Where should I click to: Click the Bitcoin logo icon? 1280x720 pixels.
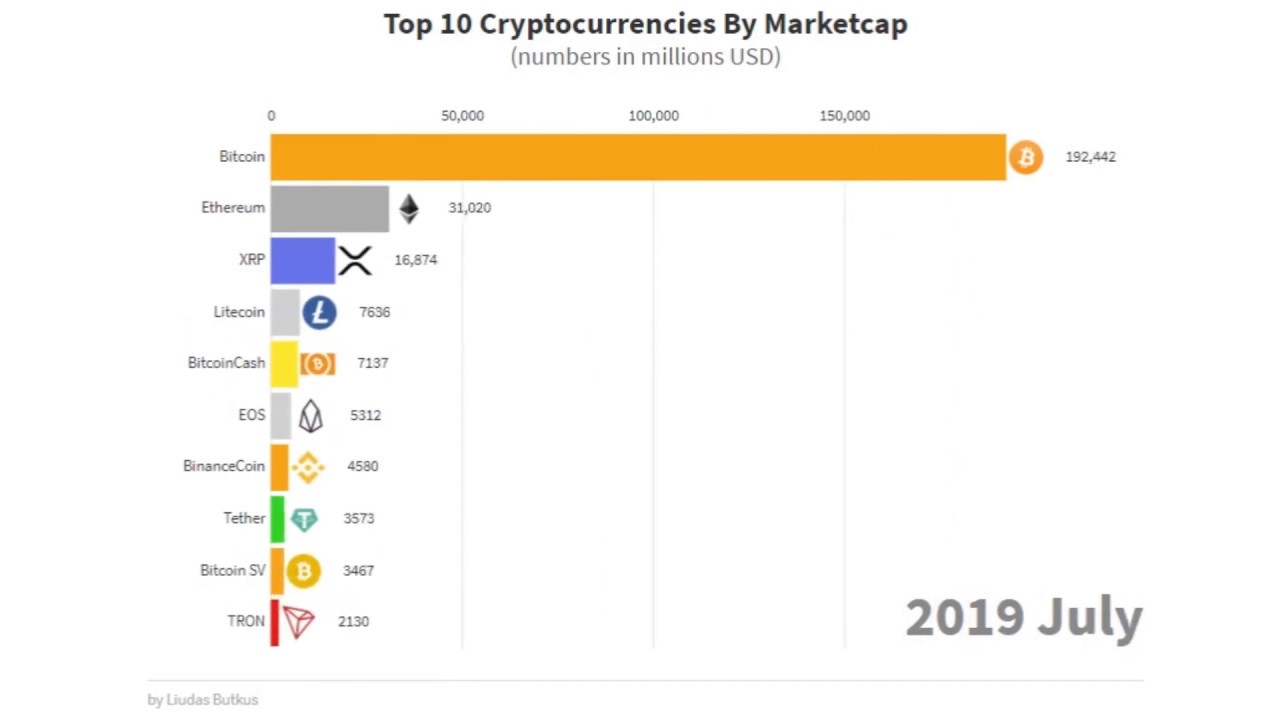point(1025,157)
